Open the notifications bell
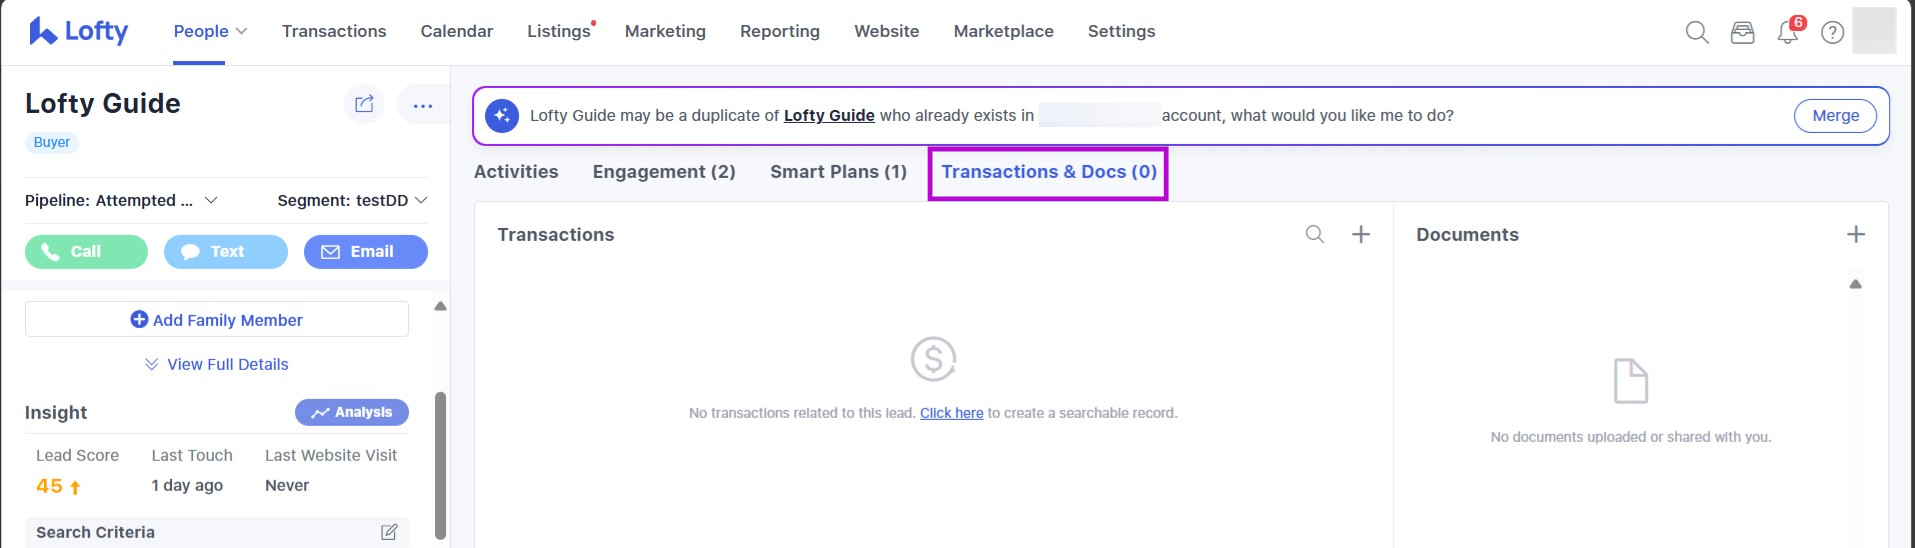The image size is (1915, 548). pyautogui.click(x=1787, y=32)
